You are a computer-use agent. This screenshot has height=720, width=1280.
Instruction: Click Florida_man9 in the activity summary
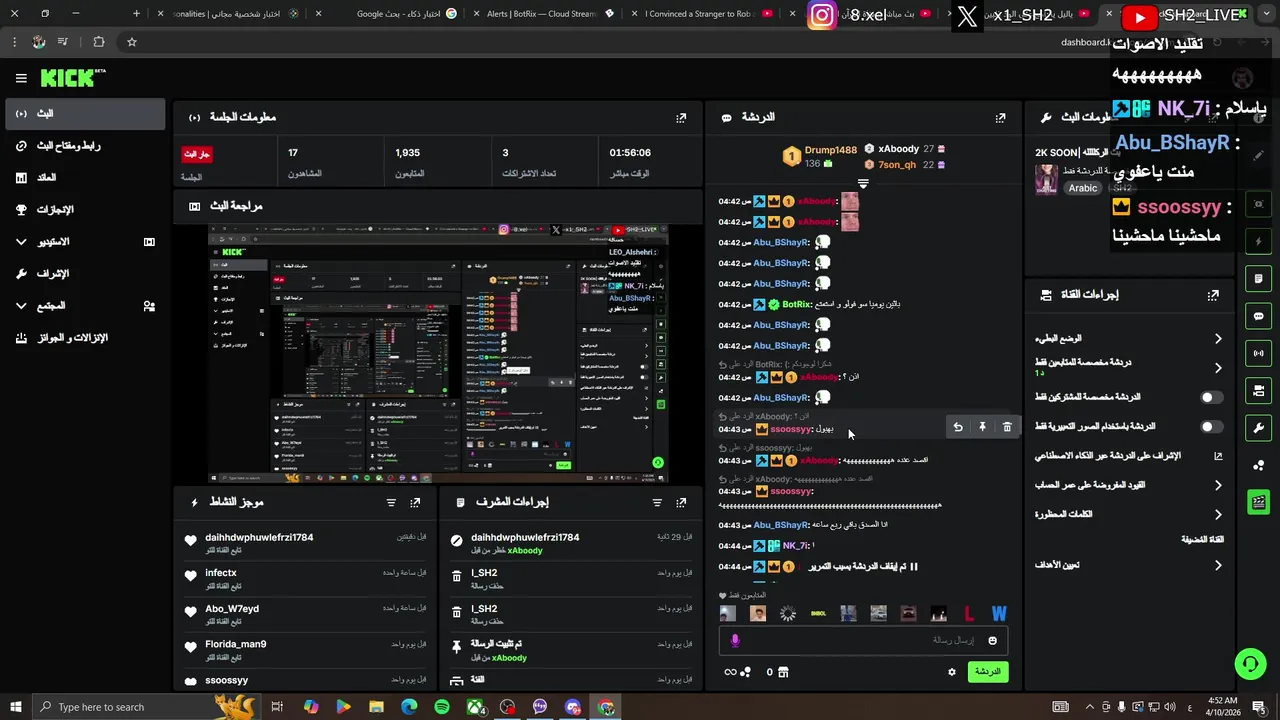tap(236, 645)
